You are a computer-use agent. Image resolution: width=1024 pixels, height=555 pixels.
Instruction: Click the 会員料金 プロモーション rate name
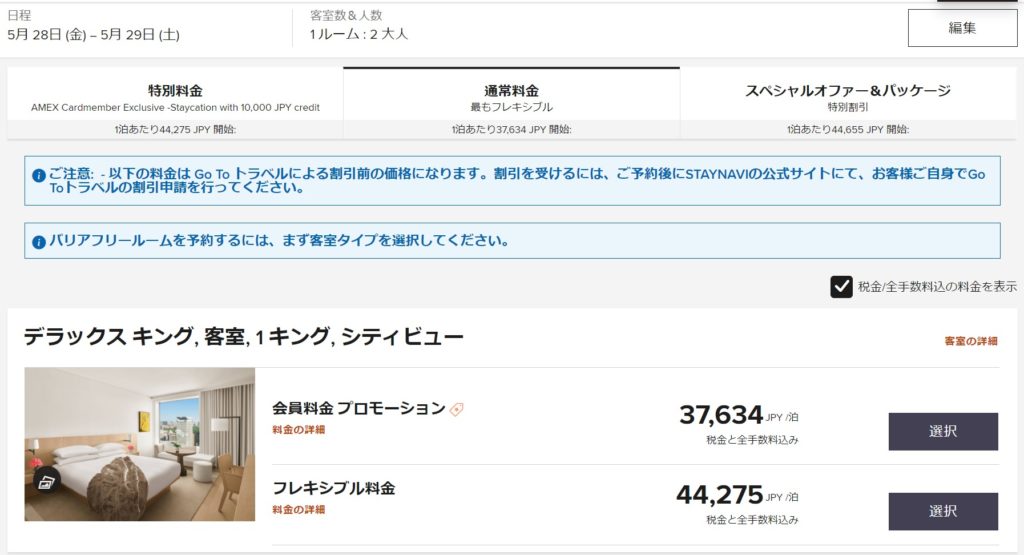tap(358, 408)
